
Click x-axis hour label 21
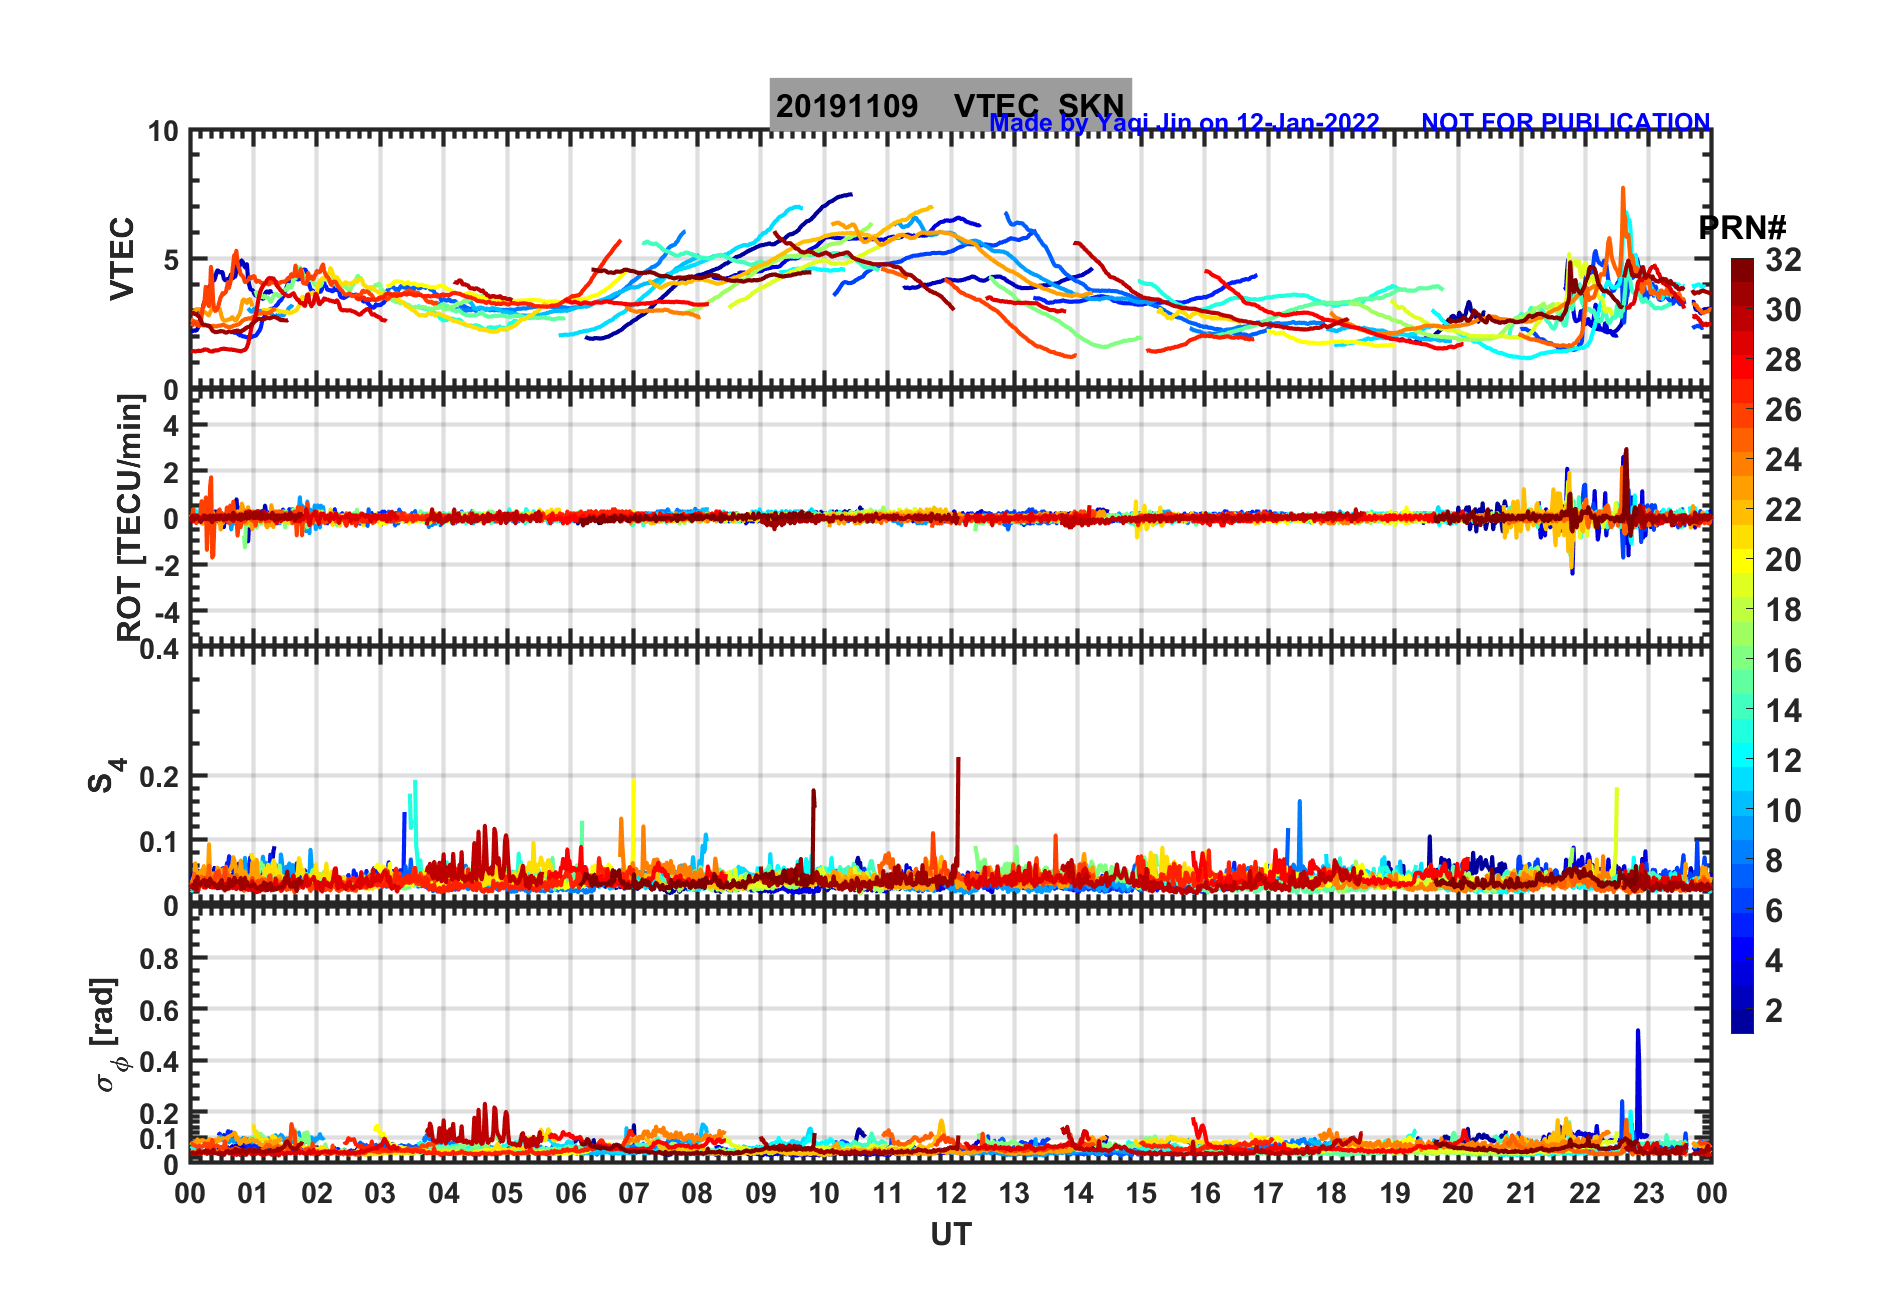1522,1193
